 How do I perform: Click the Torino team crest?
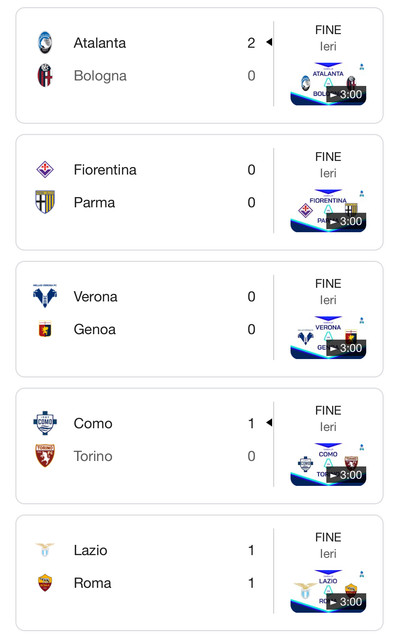45,456
